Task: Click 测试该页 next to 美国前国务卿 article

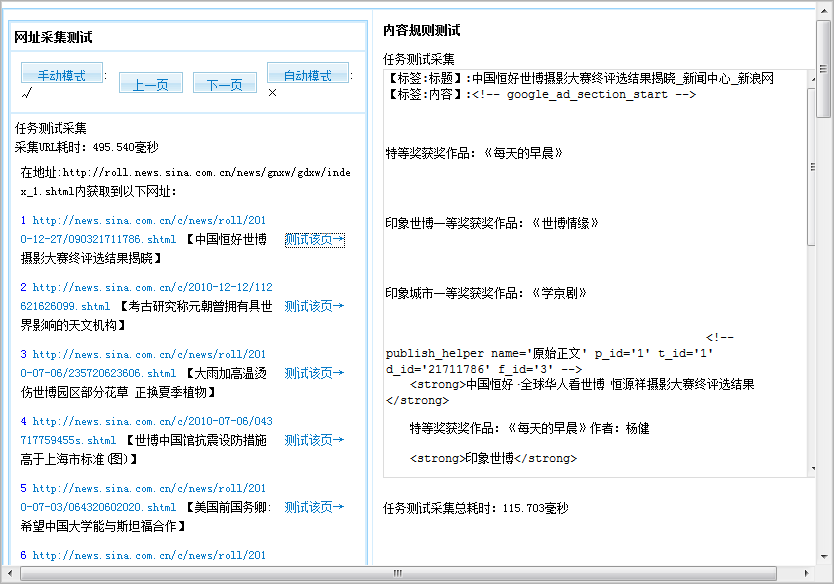Action: pyautogui.click(x=314, y=507)
